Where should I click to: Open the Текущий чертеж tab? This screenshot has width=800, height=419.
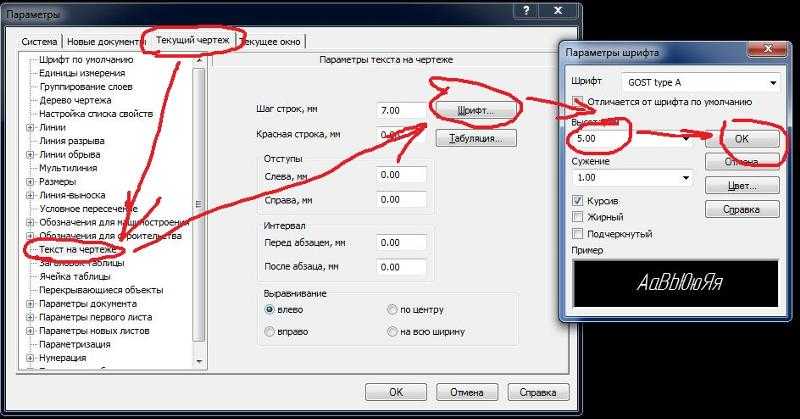[x=192, y=40]
